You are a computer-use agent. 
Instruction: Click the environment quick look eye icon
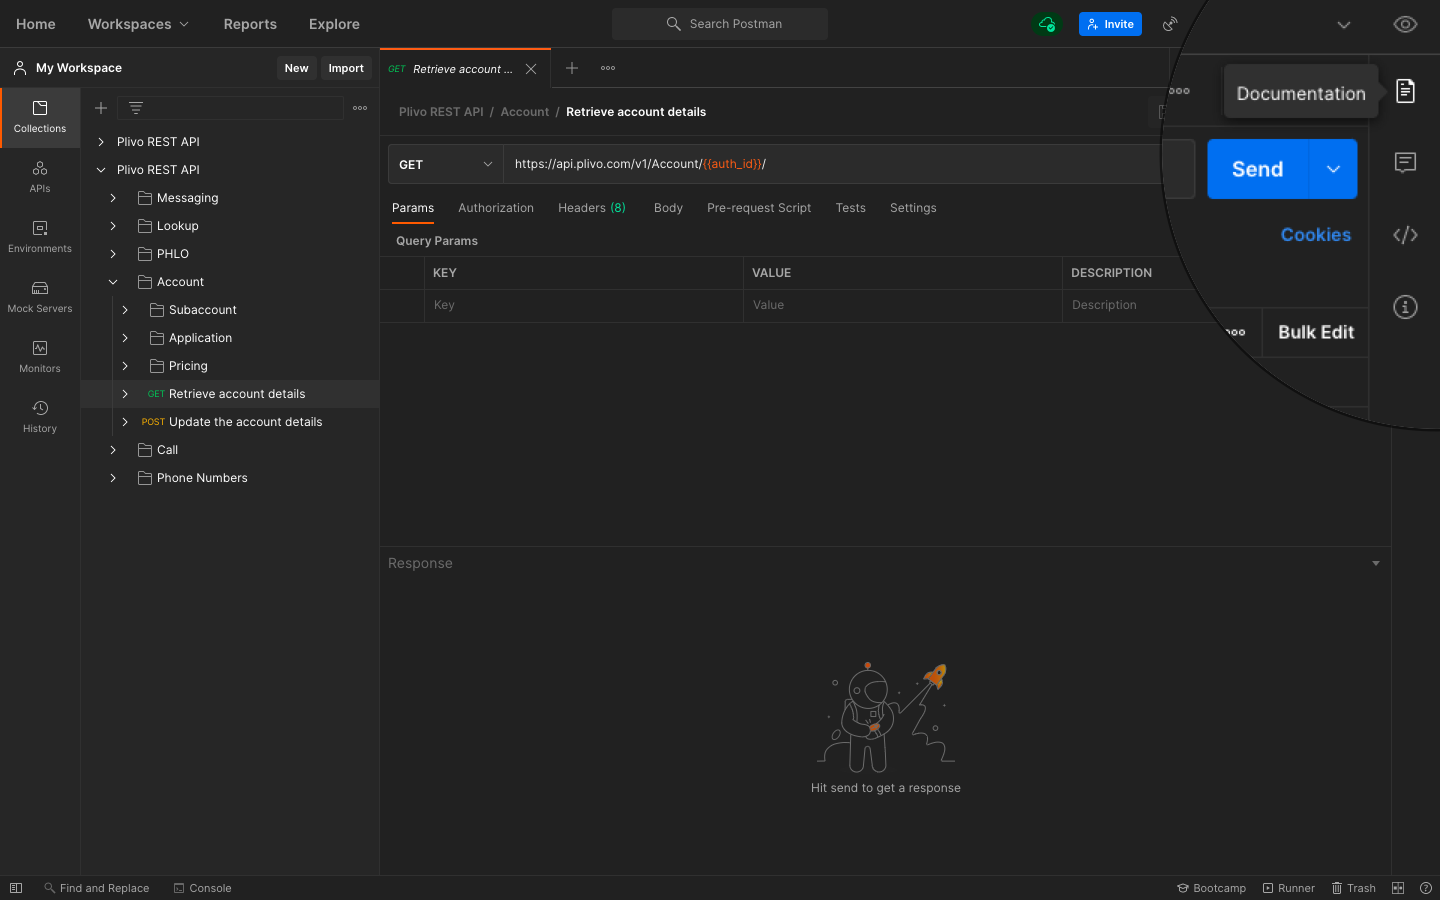[x=1405, y=24]
